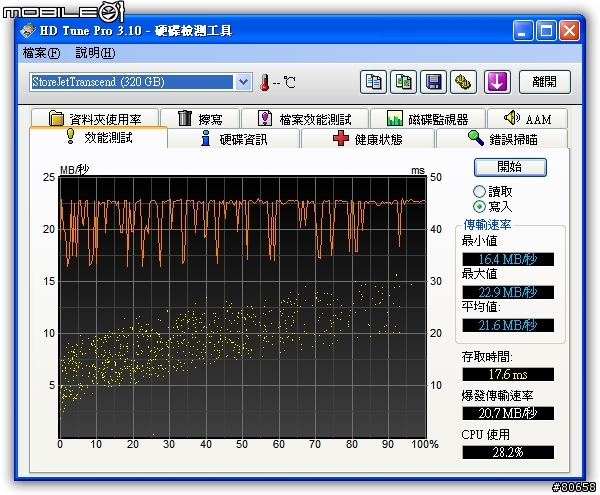Switch to the 擦寫 erase tab
Screen dimensions: 600x495
pyautogui.click(x=200, y=119)
